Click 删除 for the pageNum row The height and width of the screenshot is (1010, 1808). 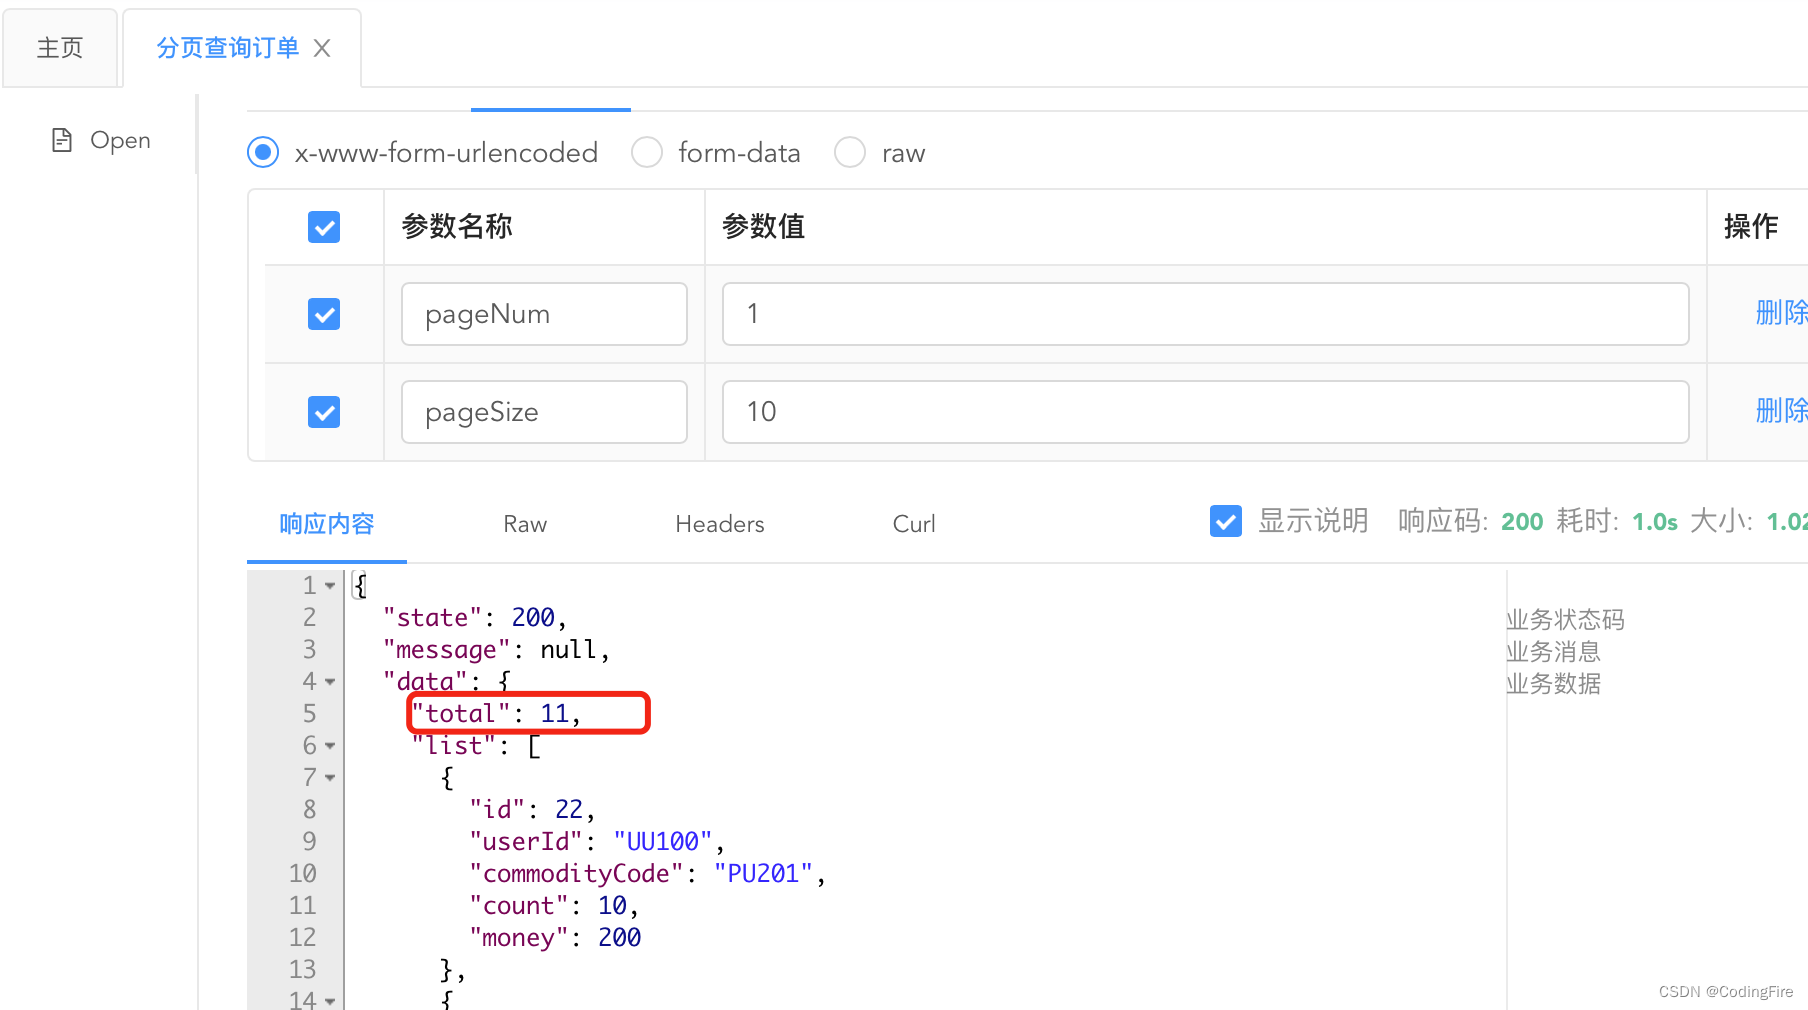click(1780, 313)
